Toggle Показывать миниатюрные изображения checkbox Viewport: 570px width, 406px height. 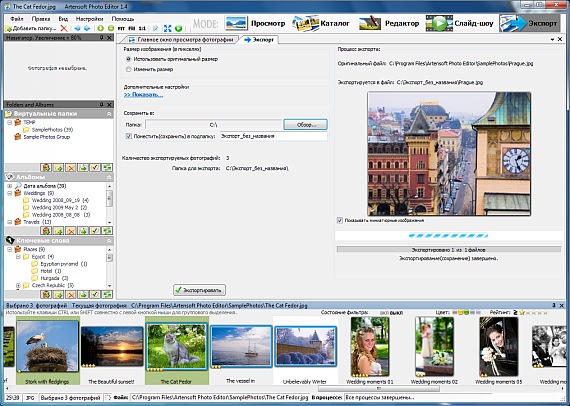pyautogui.click(x=340, y=220)
